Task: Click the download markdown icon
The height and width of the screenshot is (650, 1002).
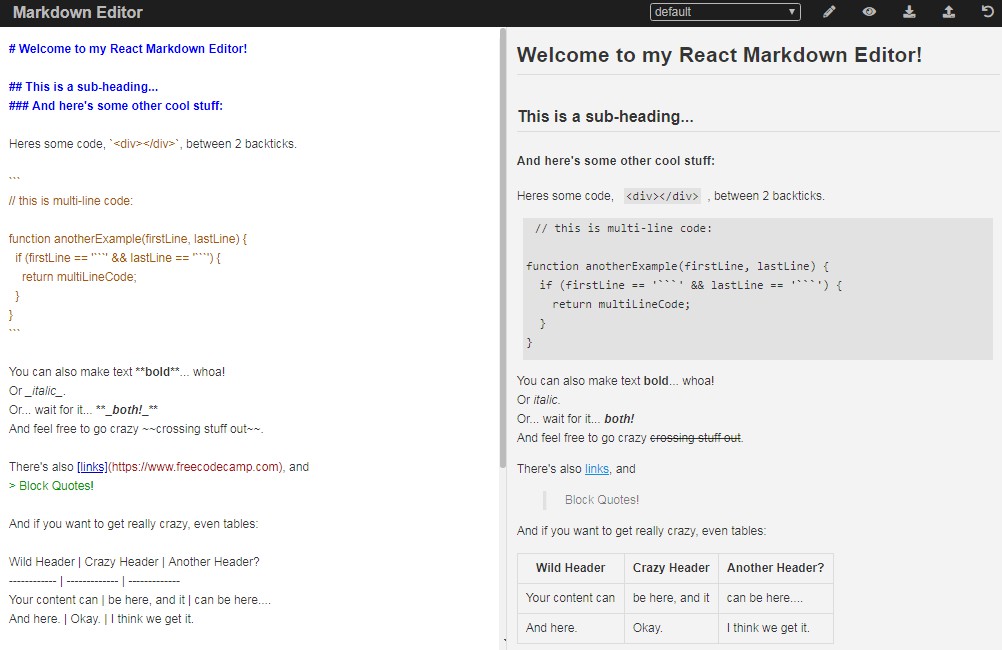Action: click(908, 12)
